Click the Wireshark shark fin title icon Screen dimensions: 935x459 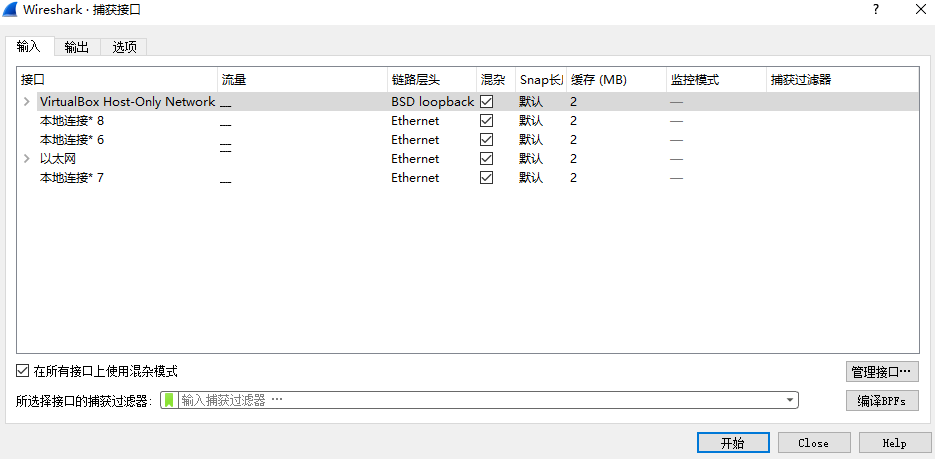pos(10,9)
